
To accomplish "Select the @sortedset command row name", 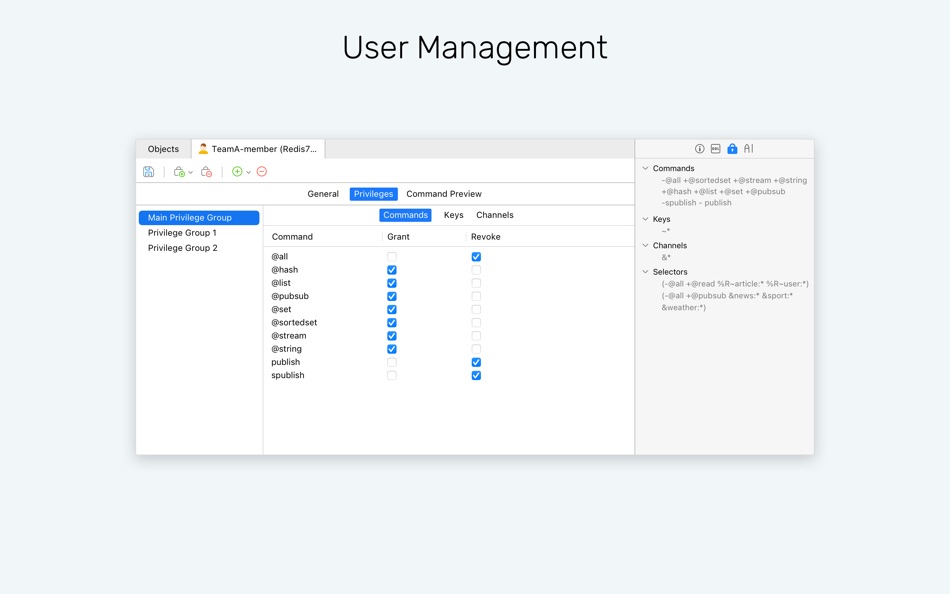I will coord(294,322).
